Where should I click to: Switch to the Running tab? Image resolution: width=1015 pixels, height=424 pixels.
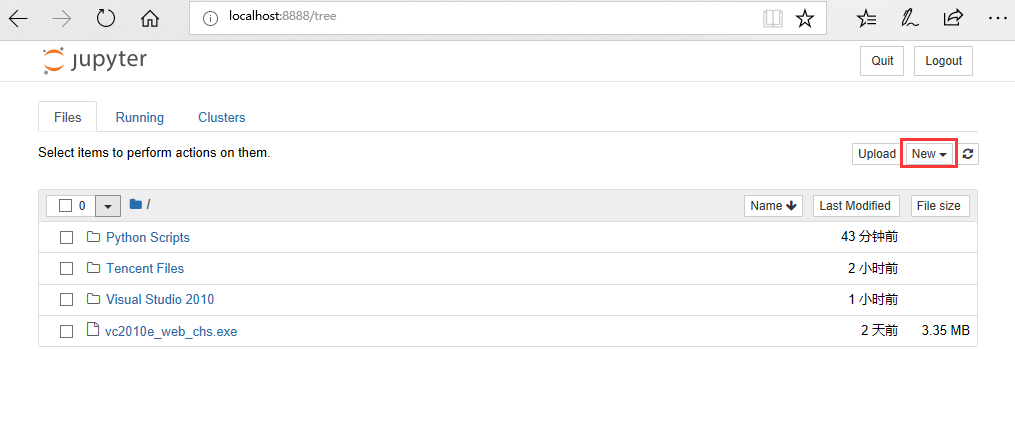140,117
